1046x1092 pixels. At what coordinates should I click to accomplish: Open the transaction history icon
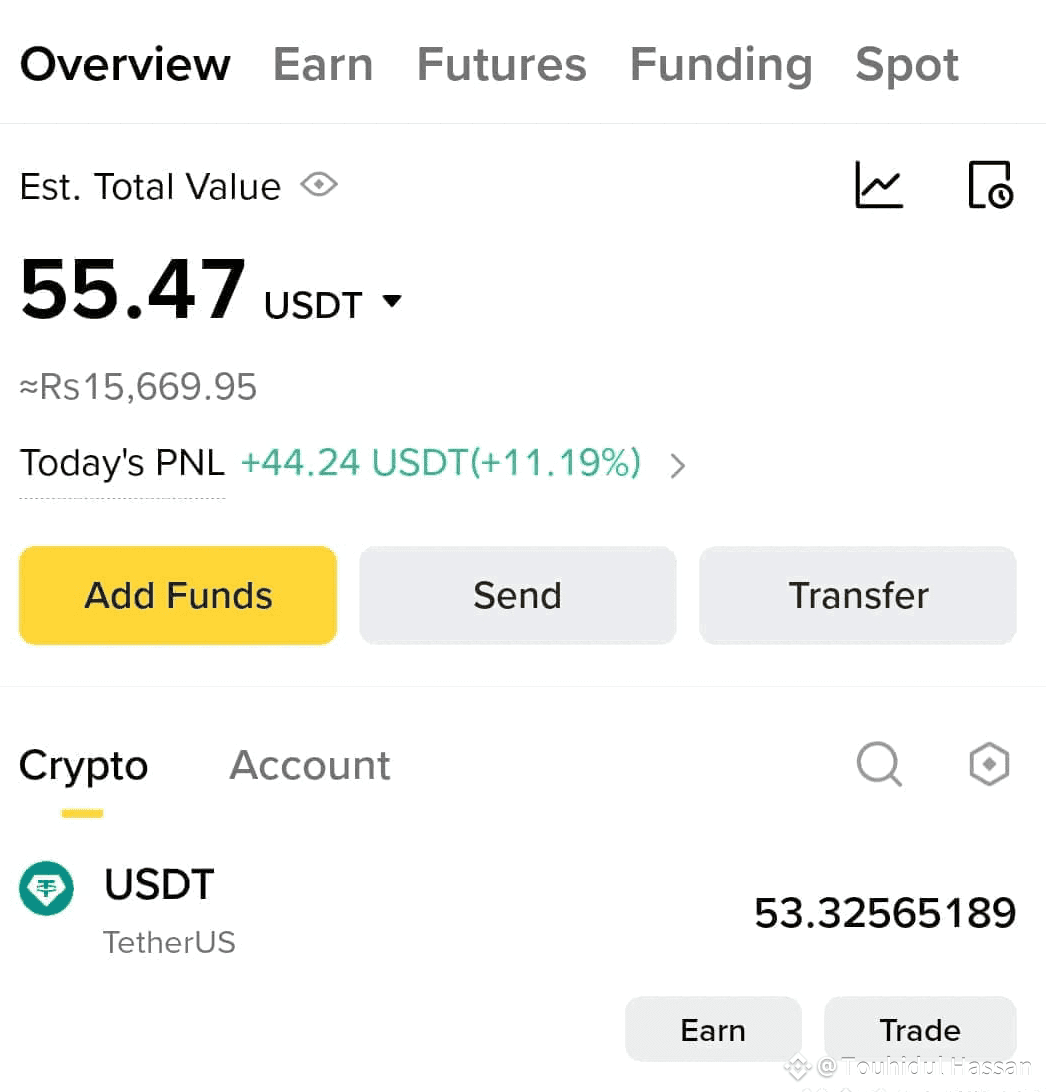(990, 185)
